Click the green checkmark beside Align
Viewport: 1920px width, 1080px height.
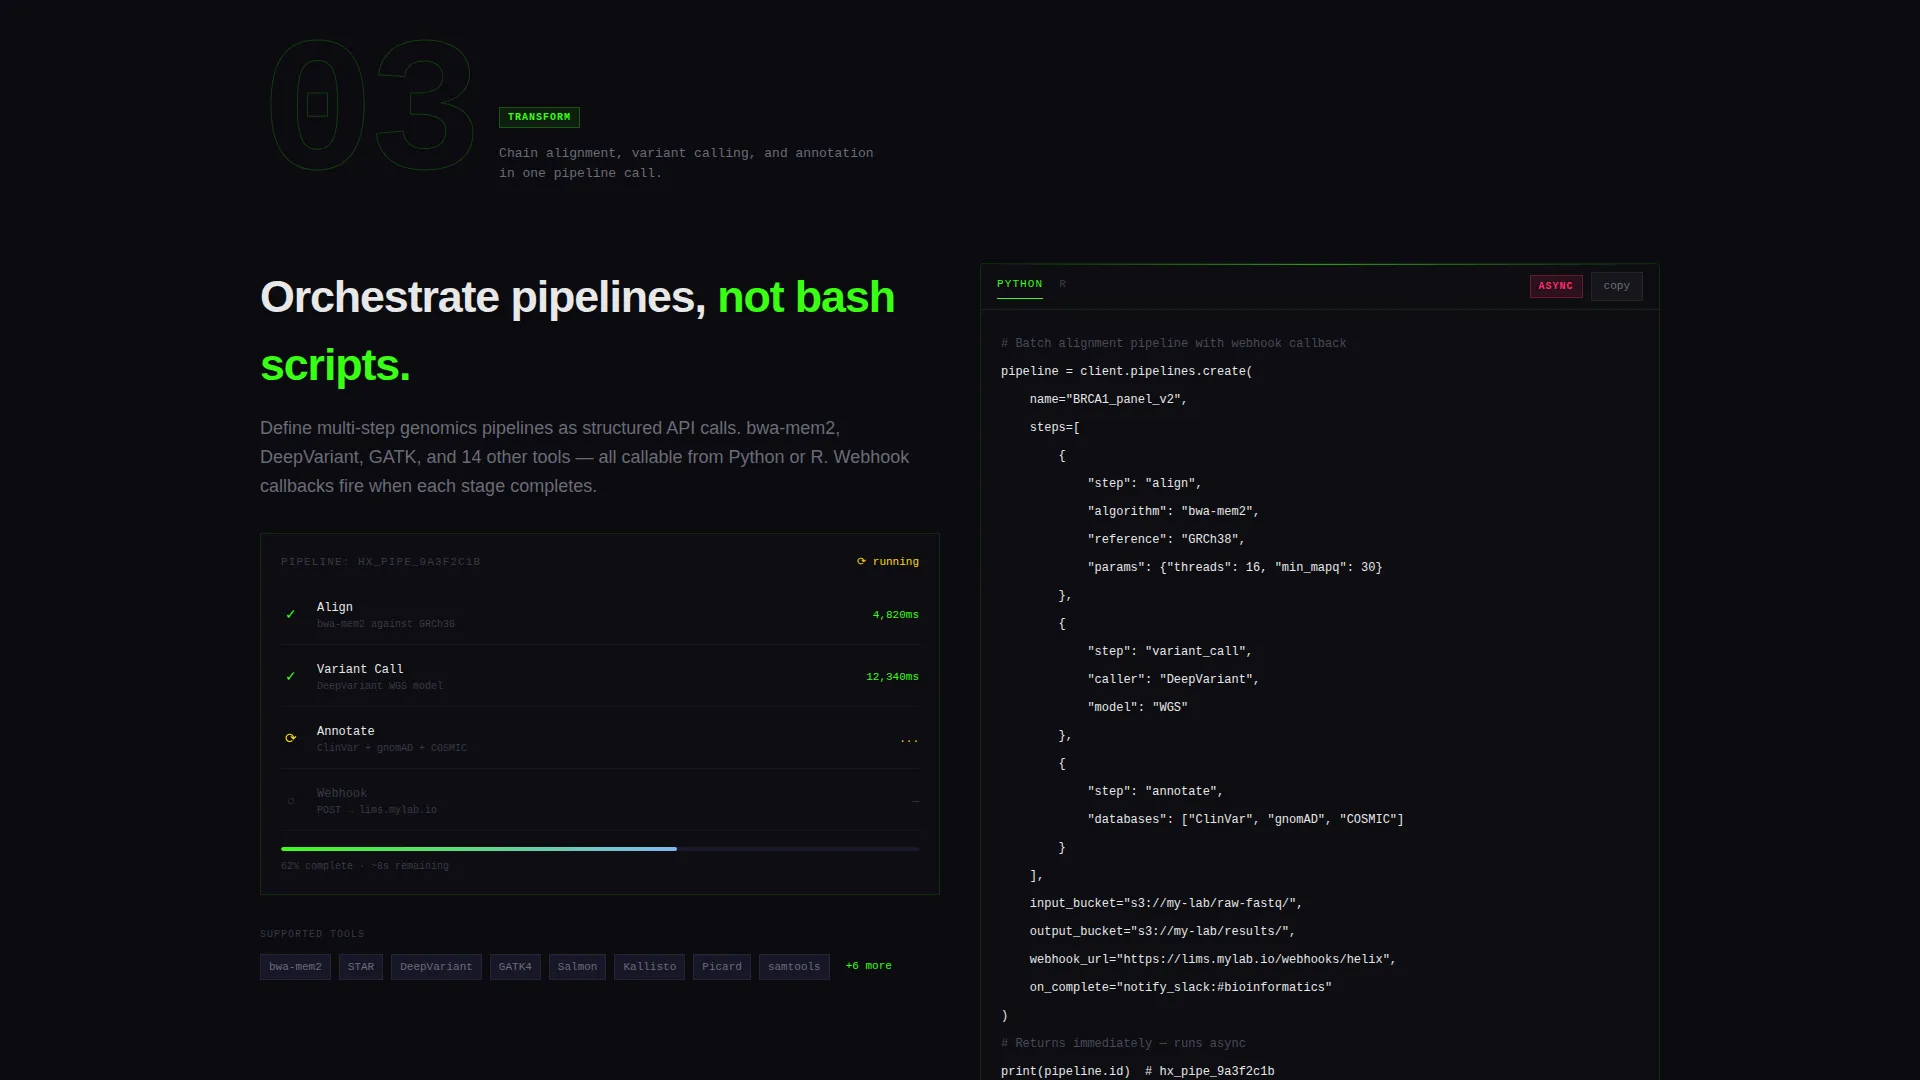pyautogui.click(x=291, y=614)
